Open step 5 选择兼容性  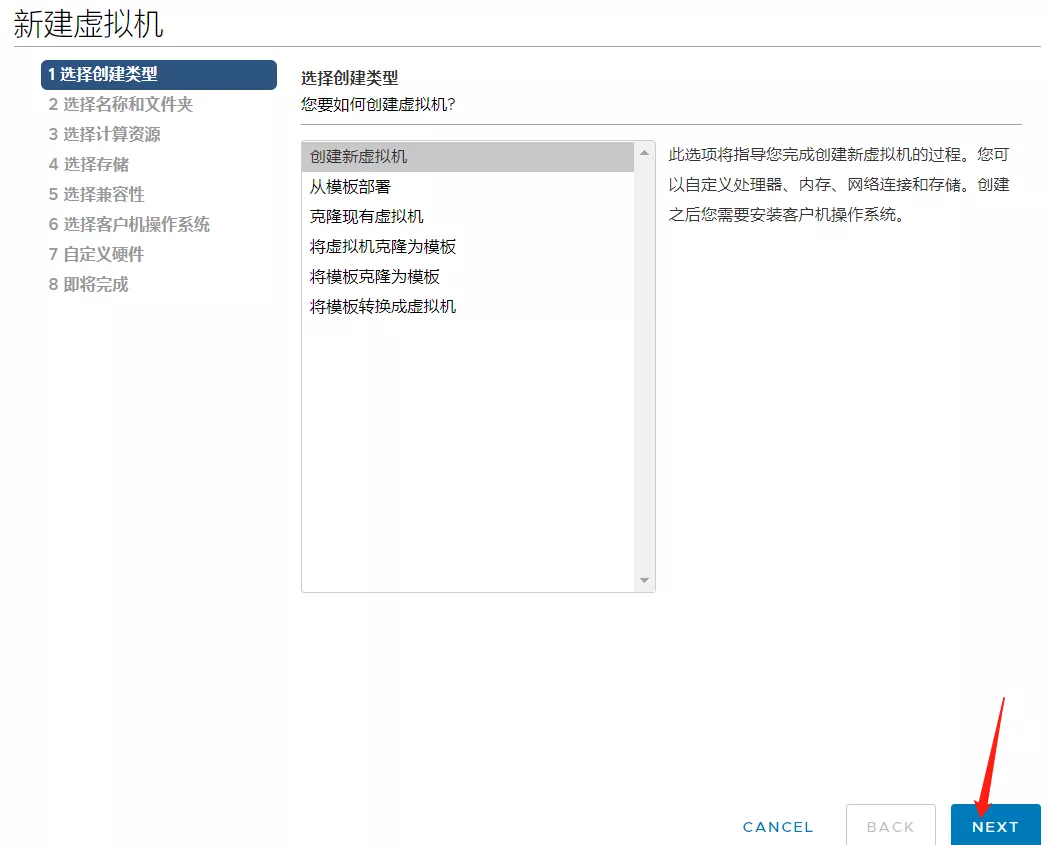click(x=96, y=194)
